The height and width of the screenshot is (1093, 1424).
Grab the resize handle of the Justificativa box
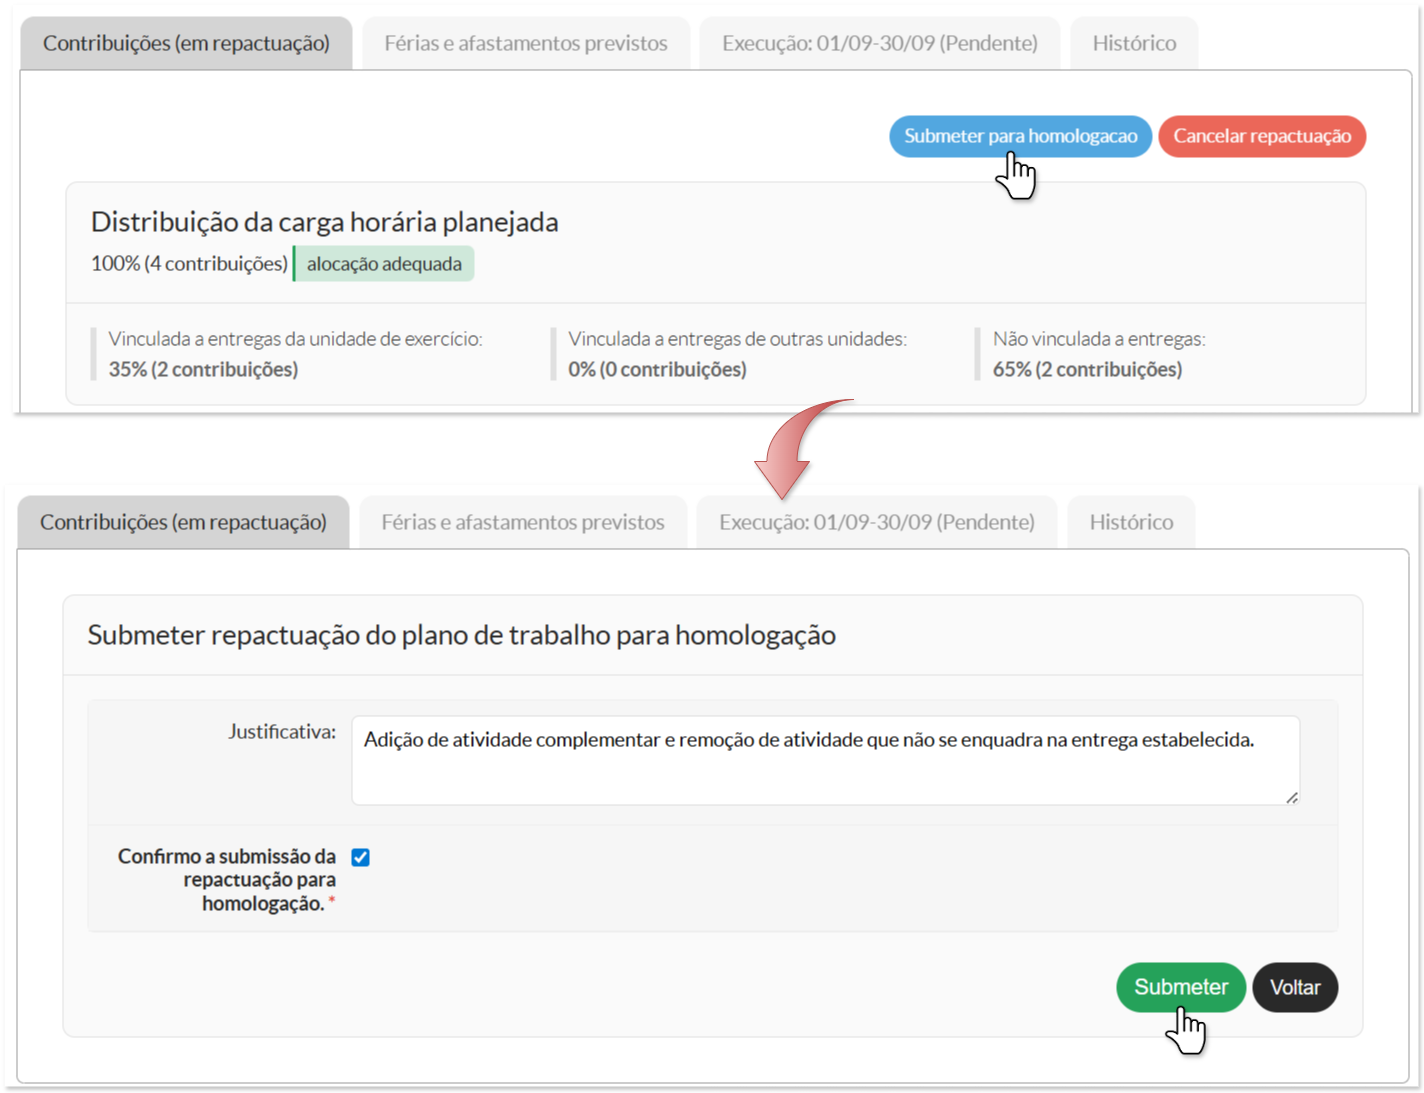click(x=1291, y=797)
